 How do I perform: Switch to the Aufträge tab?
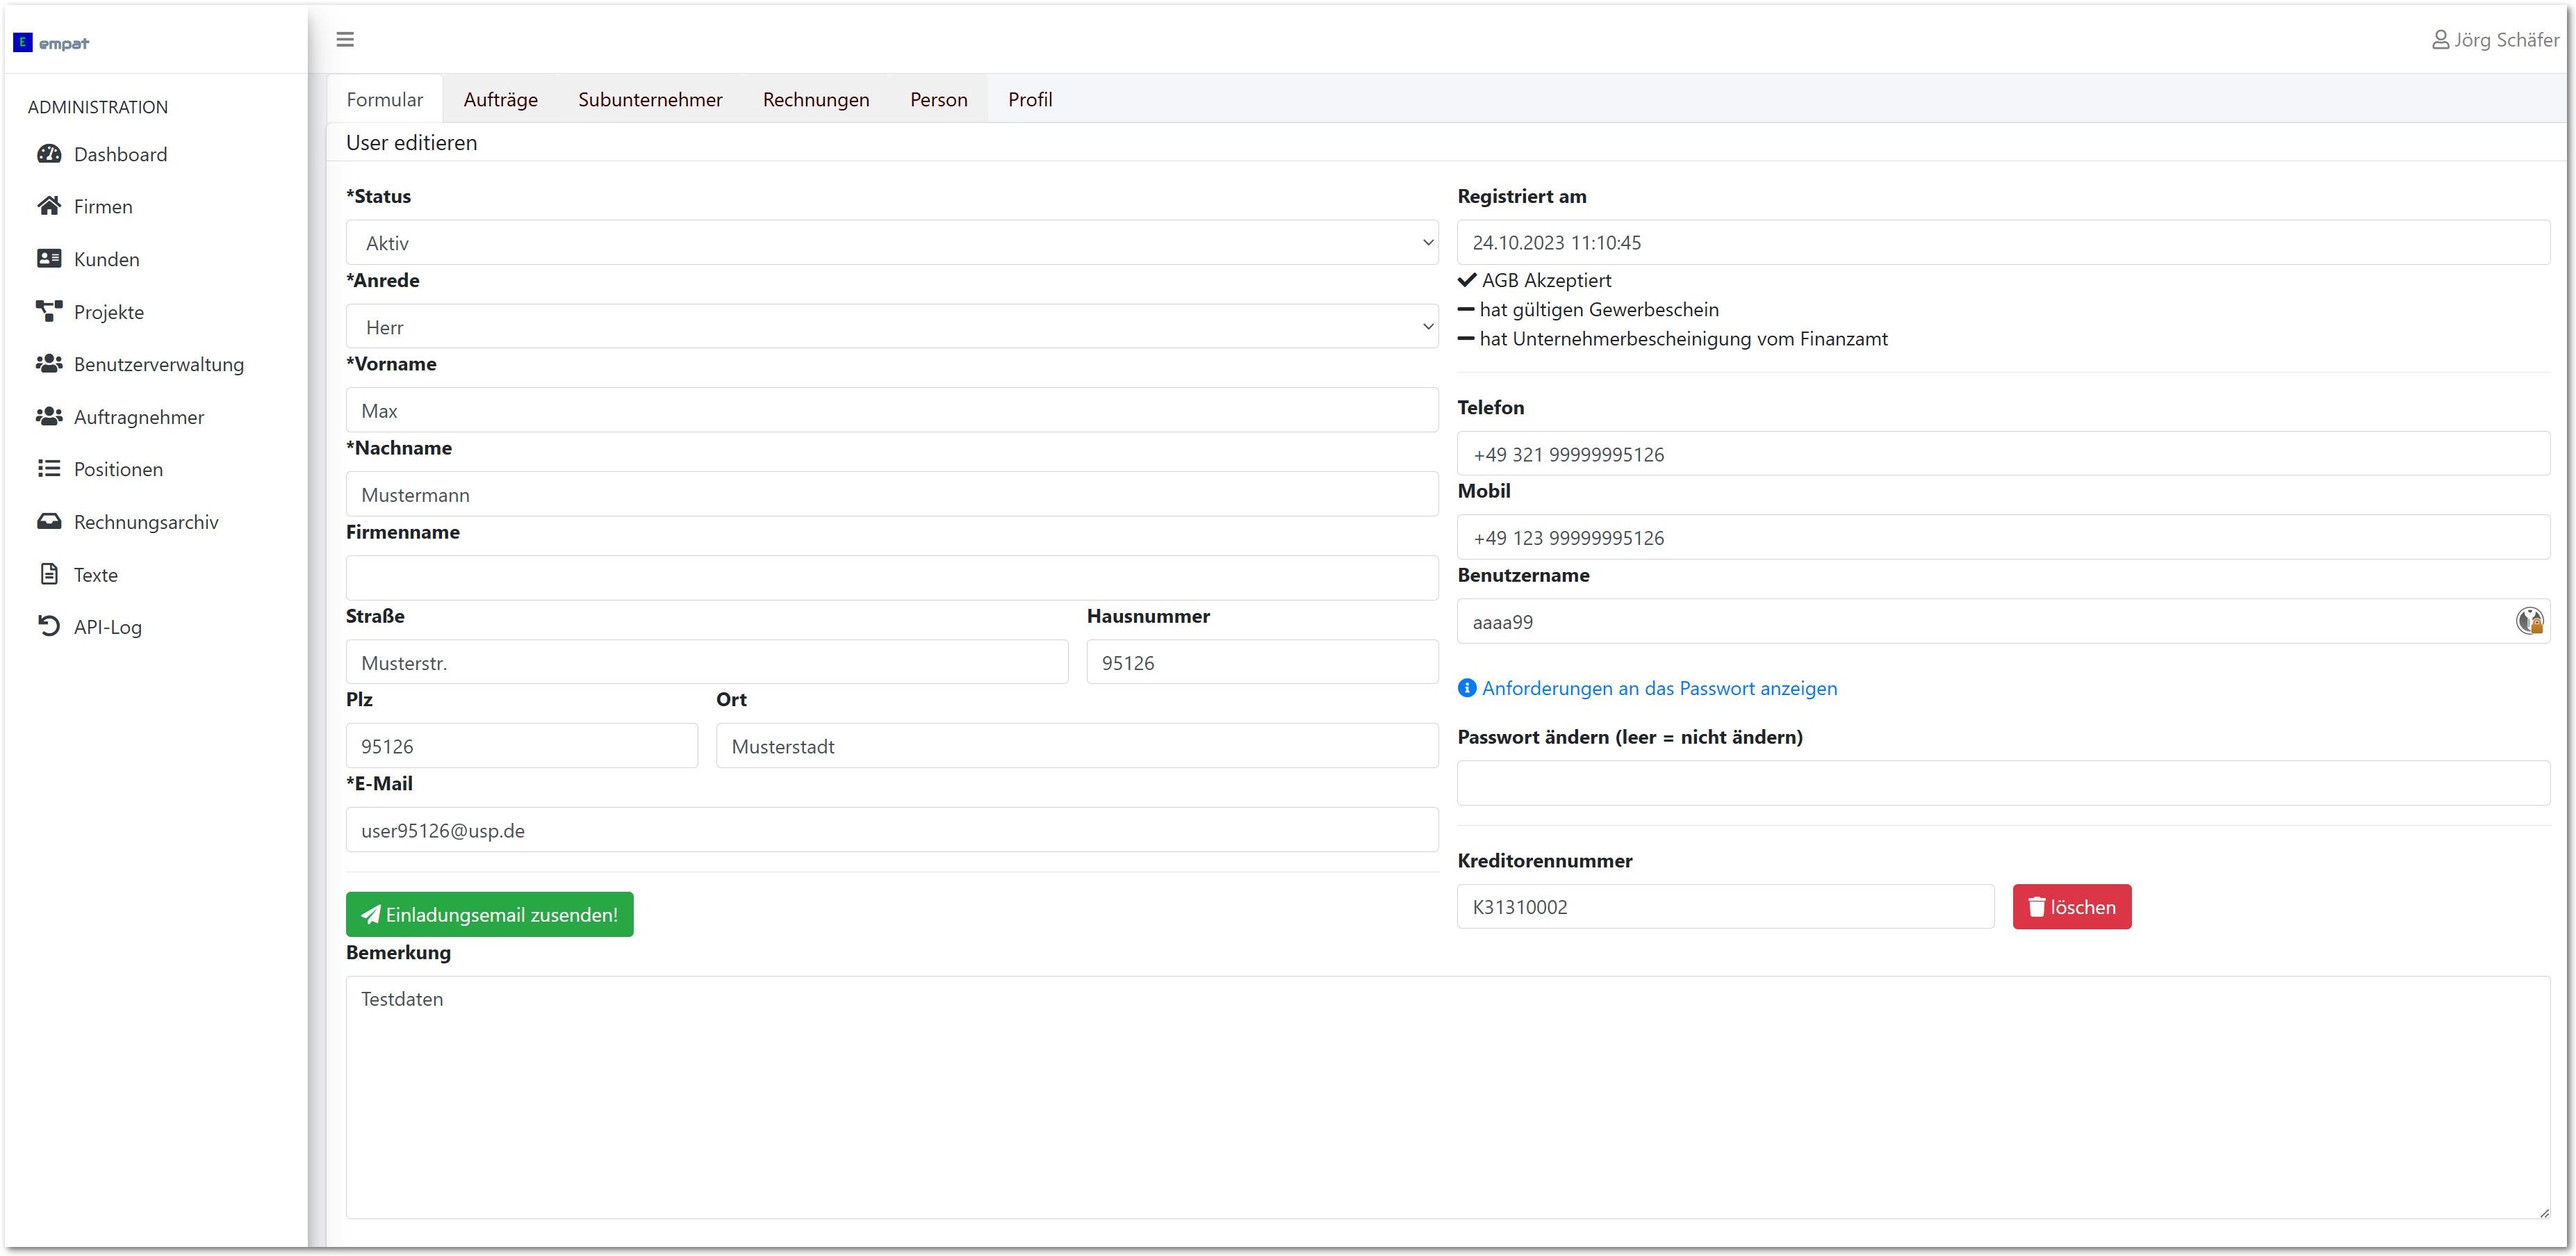(500, 99)
